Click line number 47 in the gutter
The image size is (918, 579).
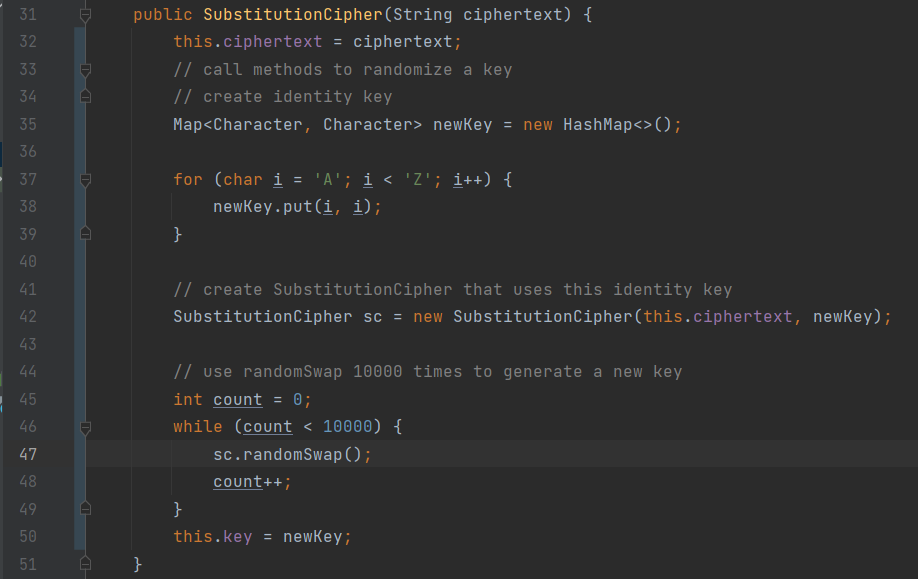(x=28, y=454)
